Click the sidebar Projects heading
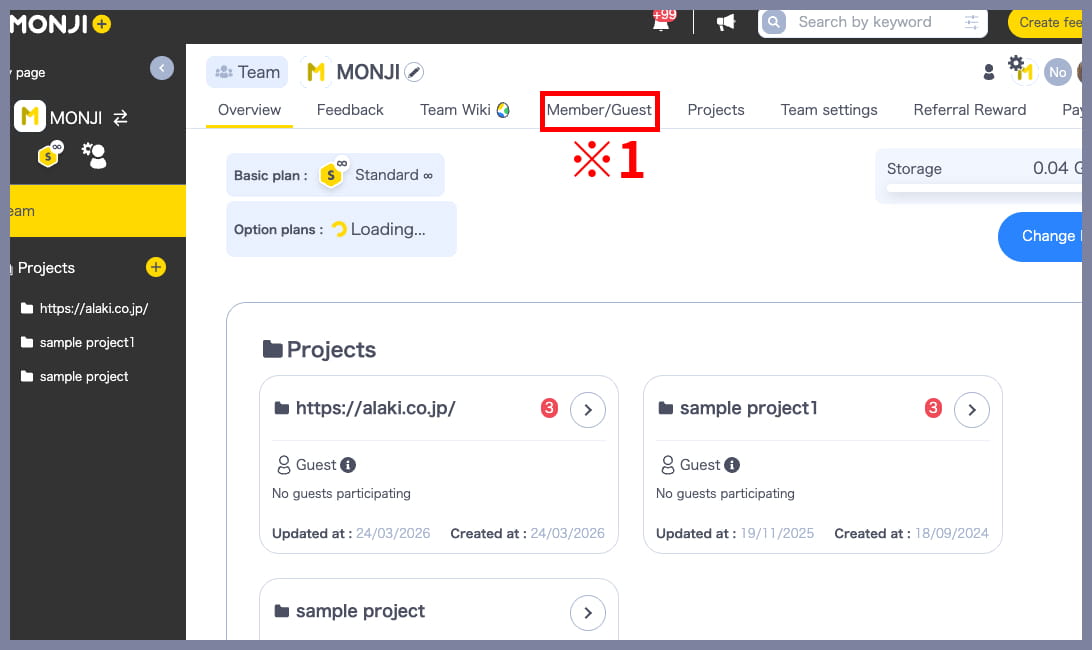 (46, 268)
